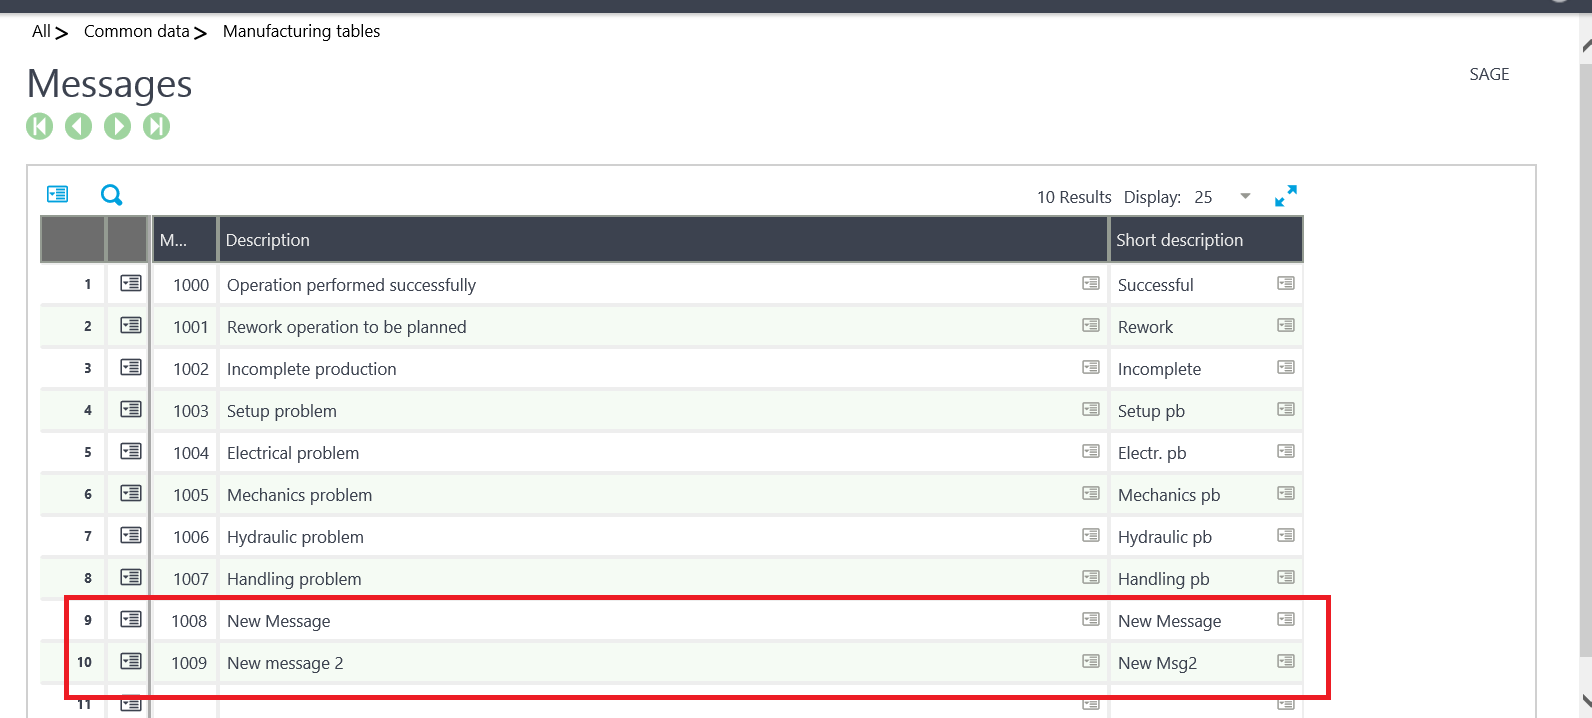Open the Display 25 rows dropdown

tap(1245, 196)
